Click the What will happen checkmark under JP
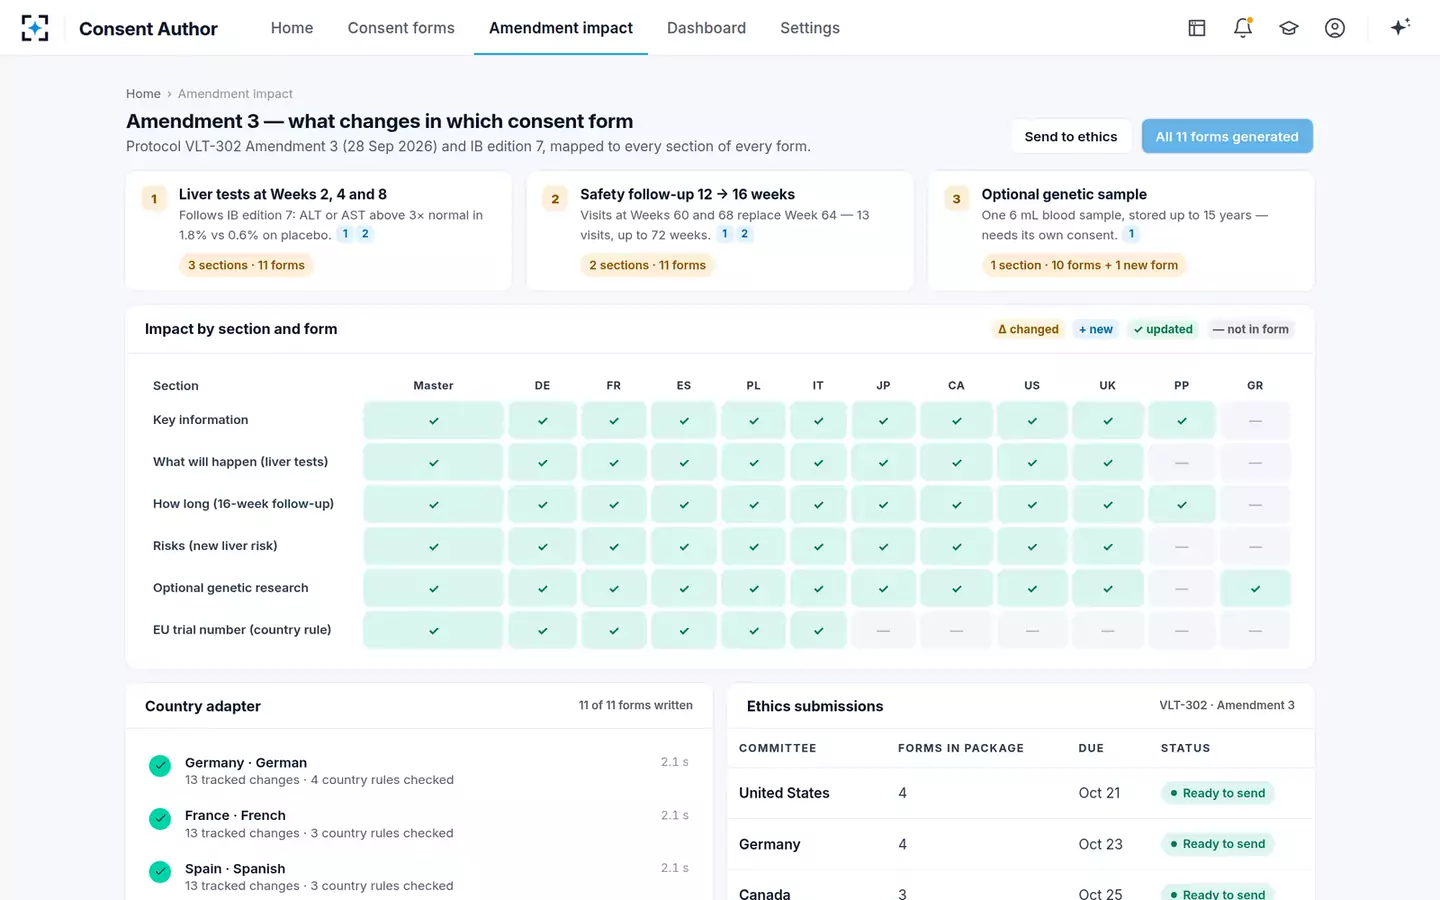Viewport: 1440px width, 900px height. 883,463
